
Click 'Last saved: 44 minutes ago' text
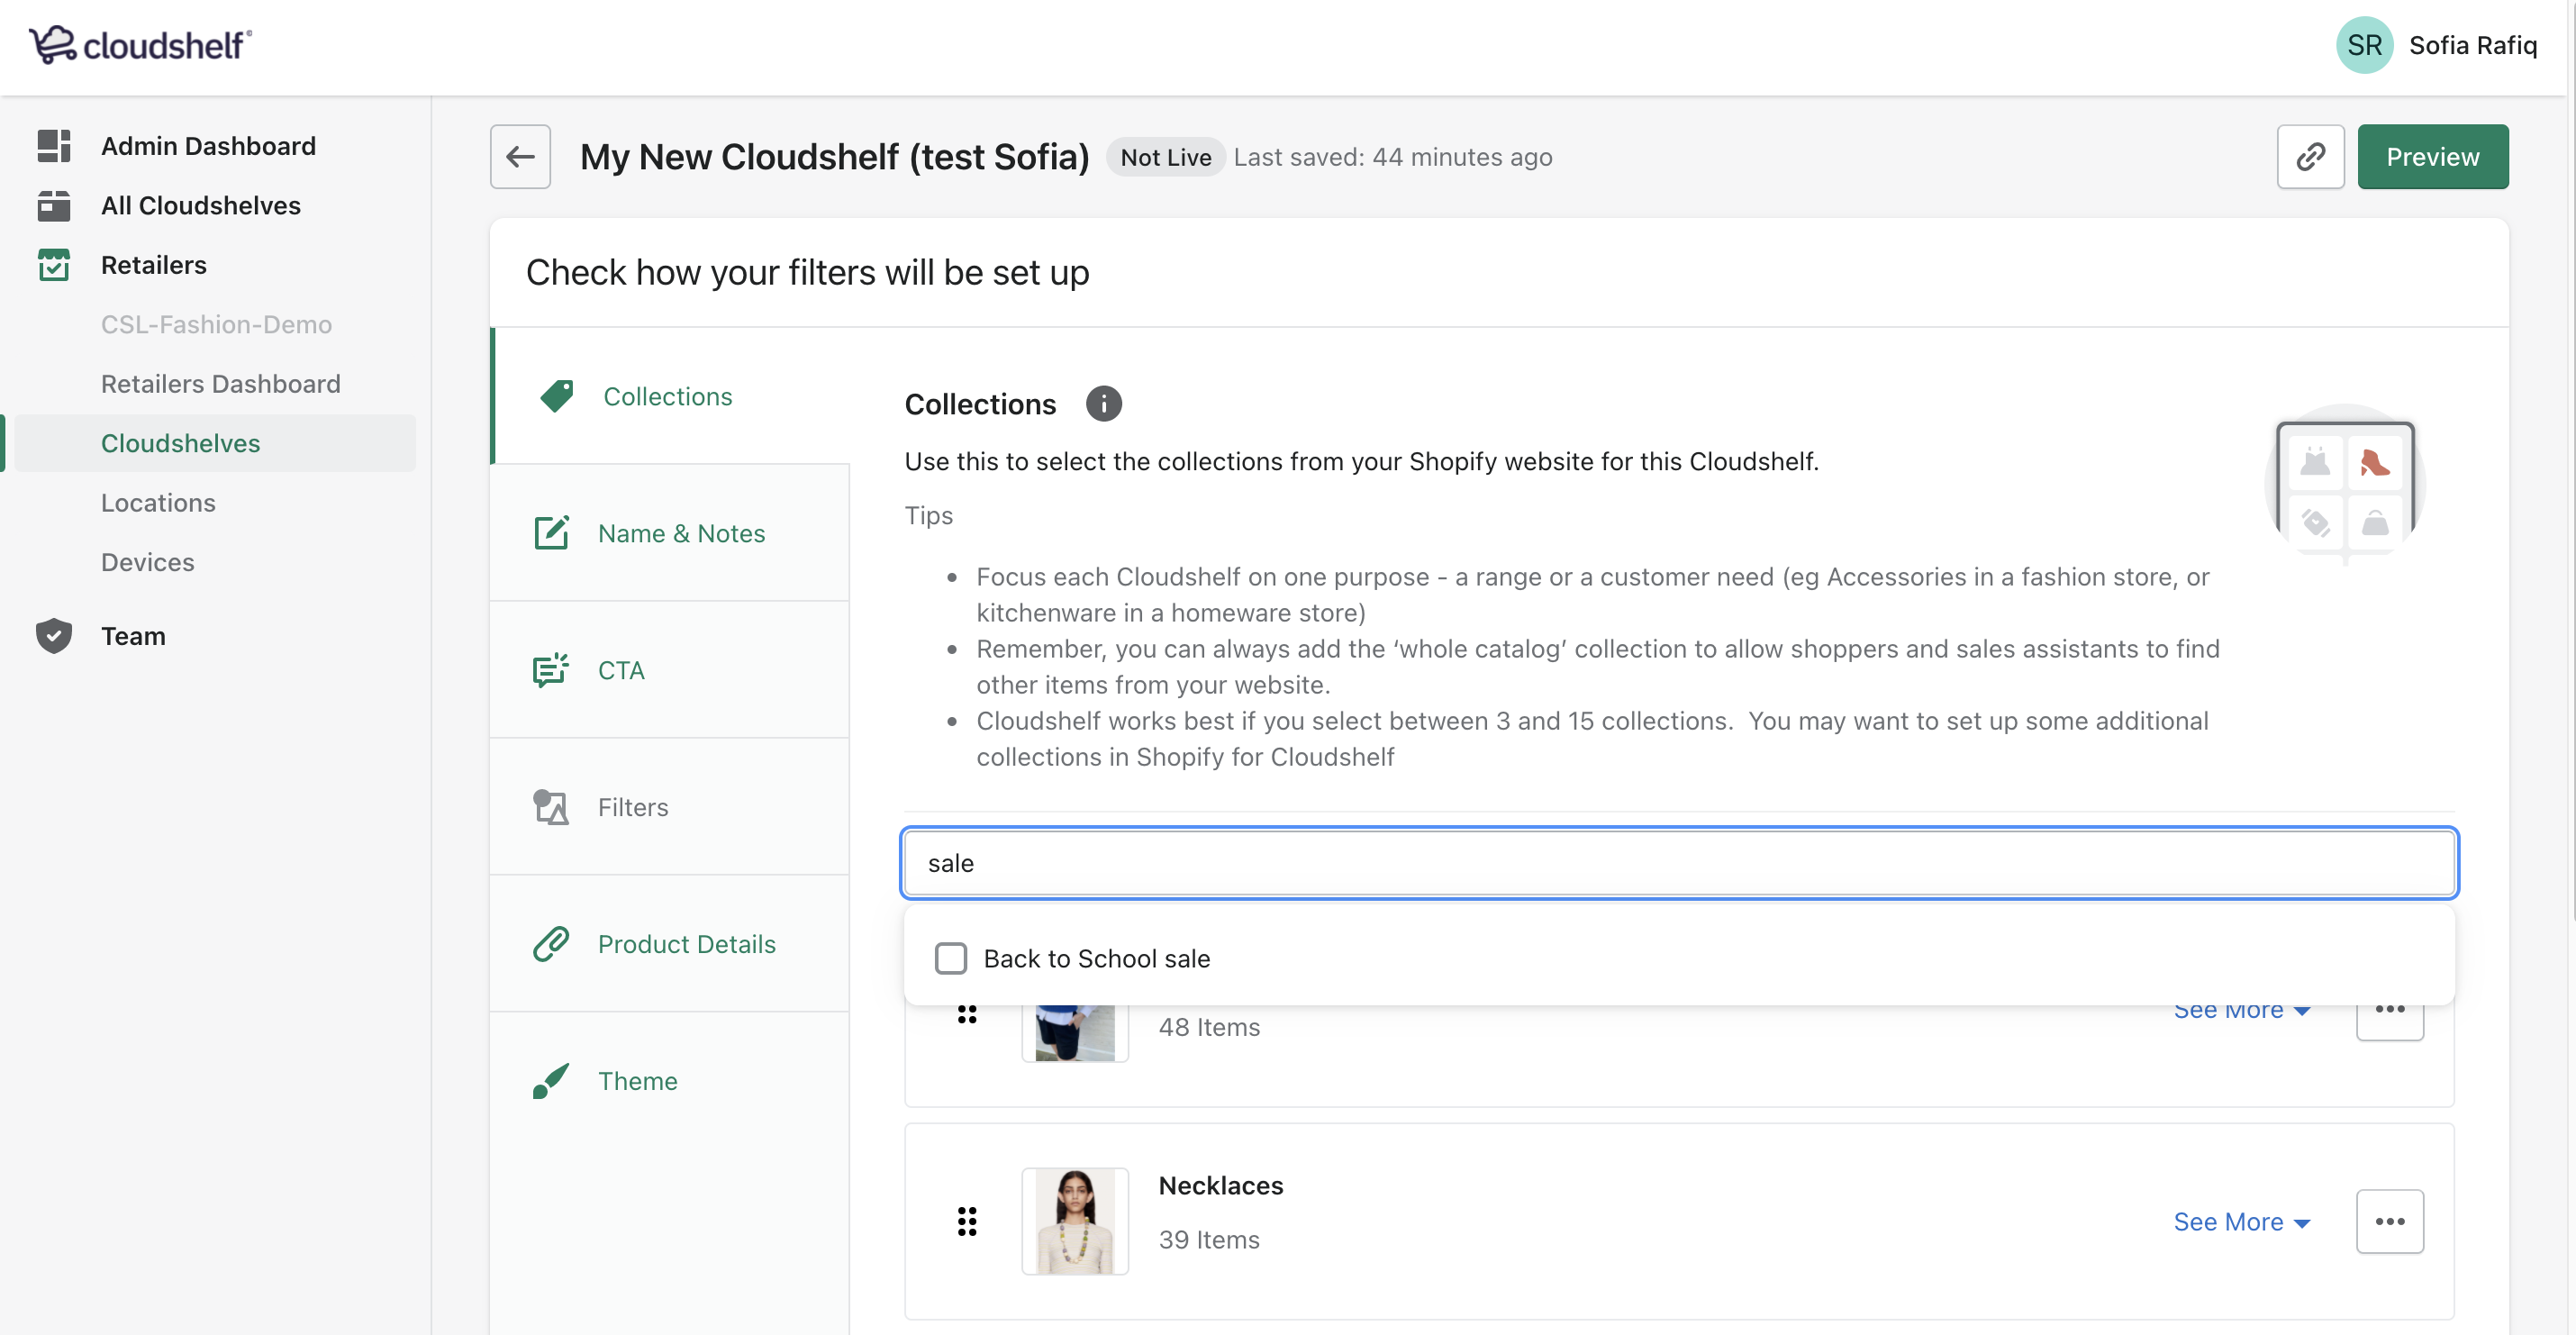tap(1393, 157)
